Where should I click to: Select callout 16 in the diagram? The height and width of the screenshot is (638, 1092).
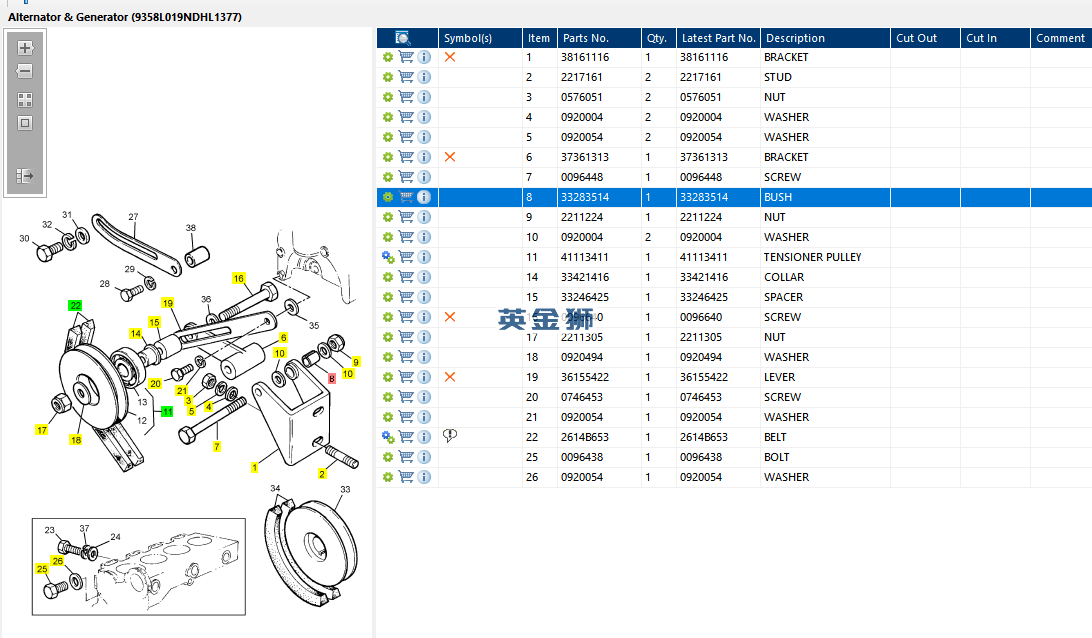coord(239,279)
